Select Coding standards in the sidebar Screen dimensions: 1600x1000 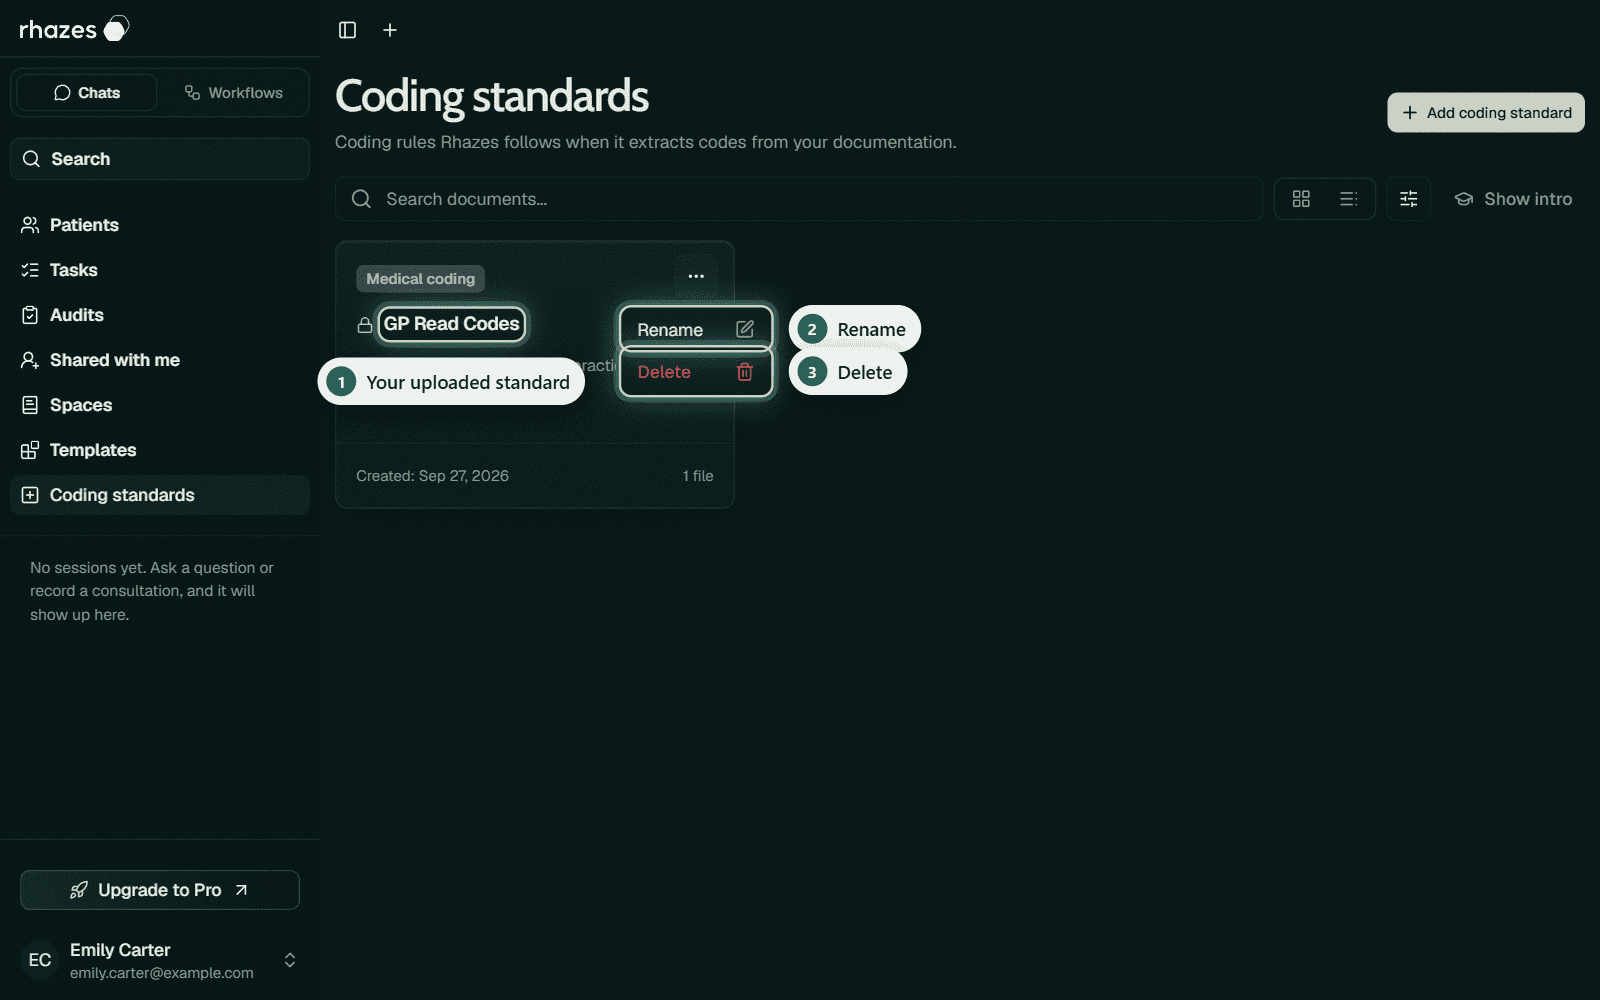click(160, 495)
